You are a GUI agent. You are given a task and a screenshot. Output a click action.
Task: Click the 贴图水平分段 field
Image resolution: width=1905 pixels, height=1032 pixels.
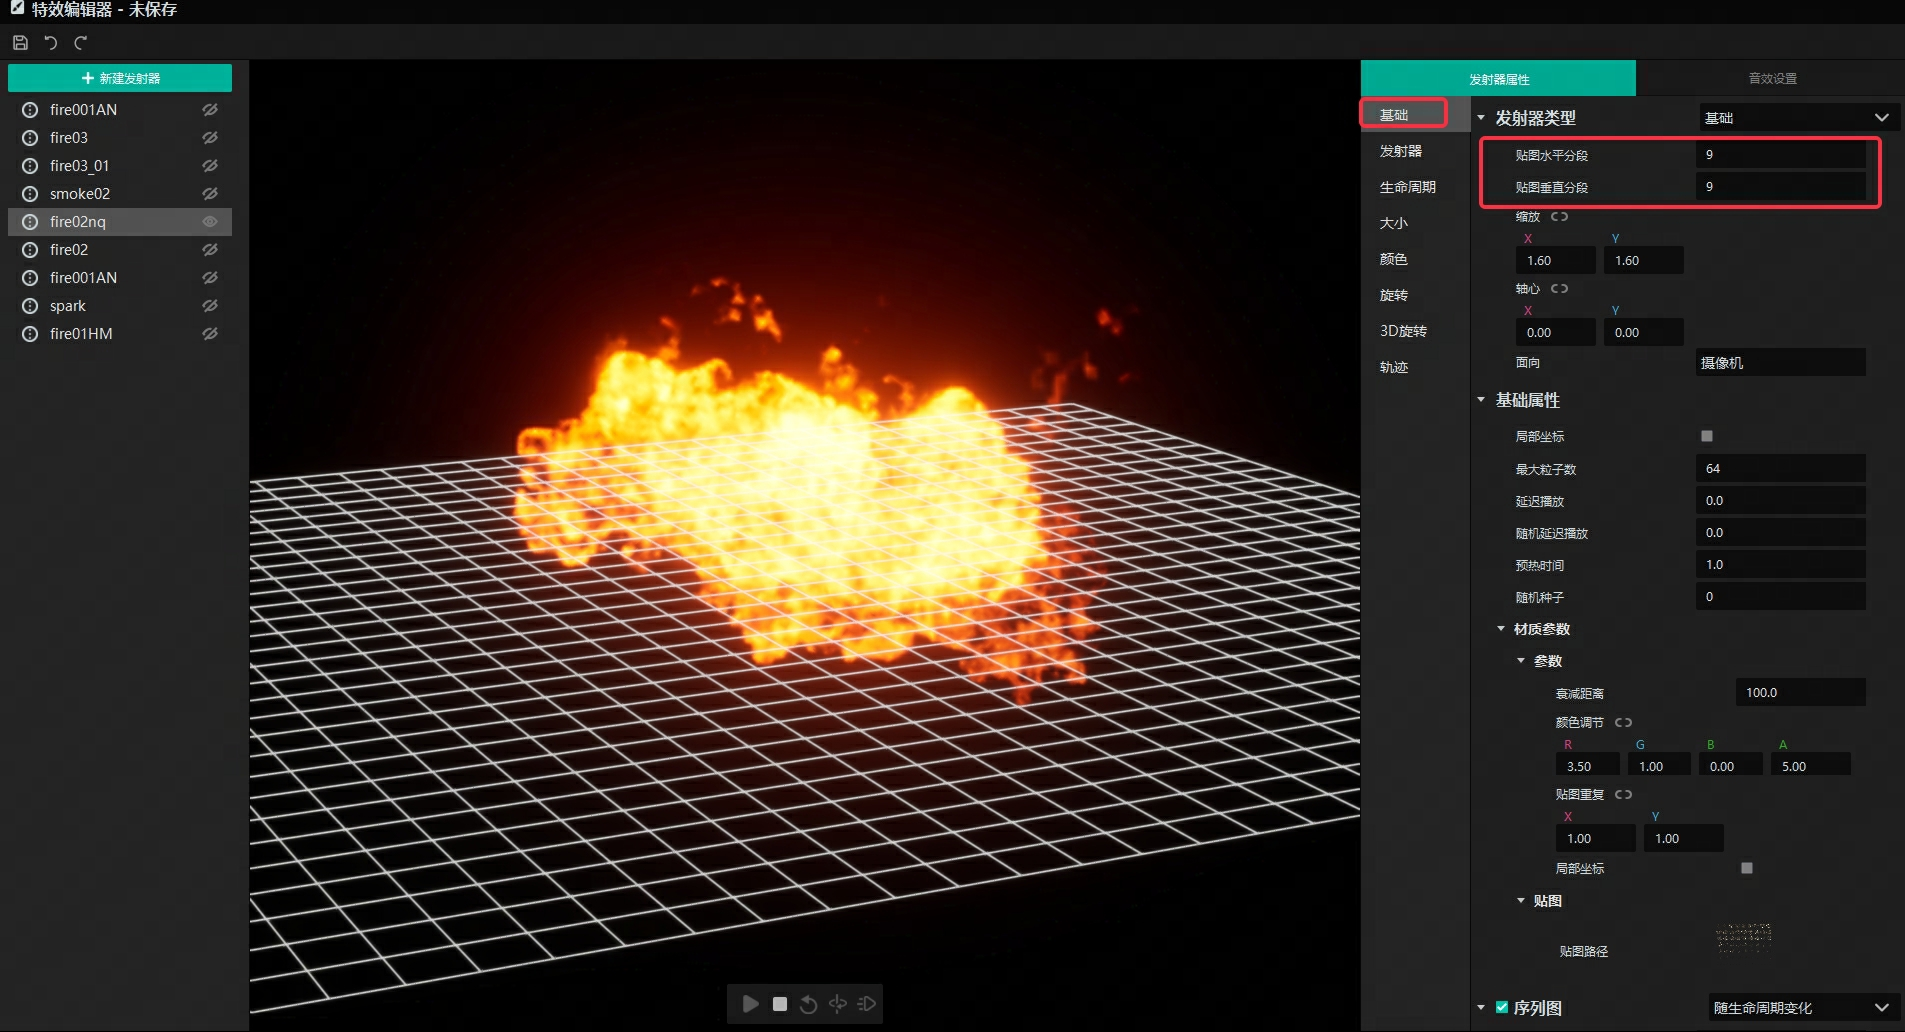pos(1781,154)
